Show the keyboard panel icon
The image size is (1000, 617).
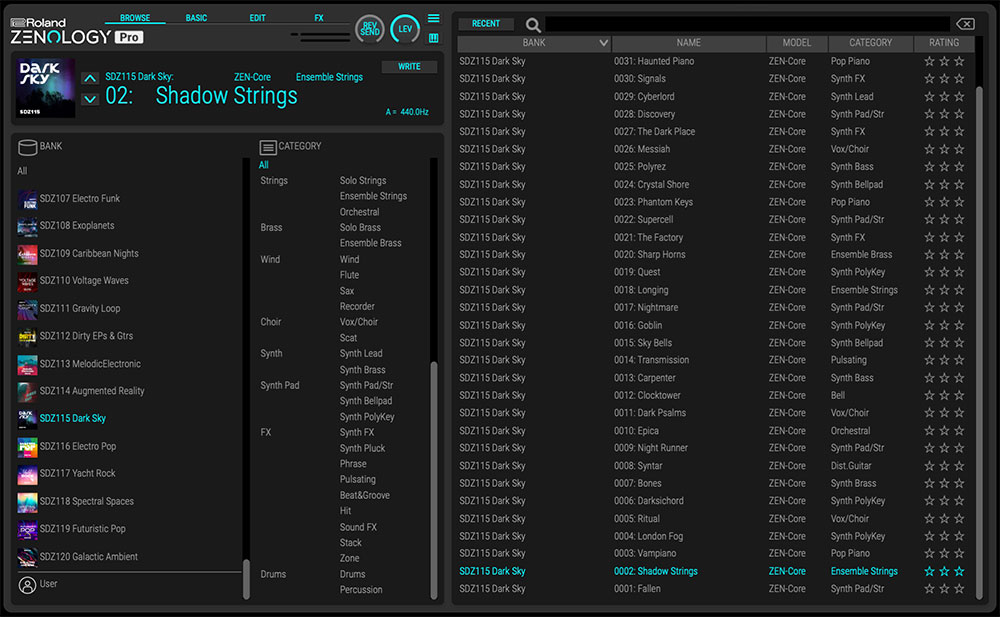pos(433,38)
